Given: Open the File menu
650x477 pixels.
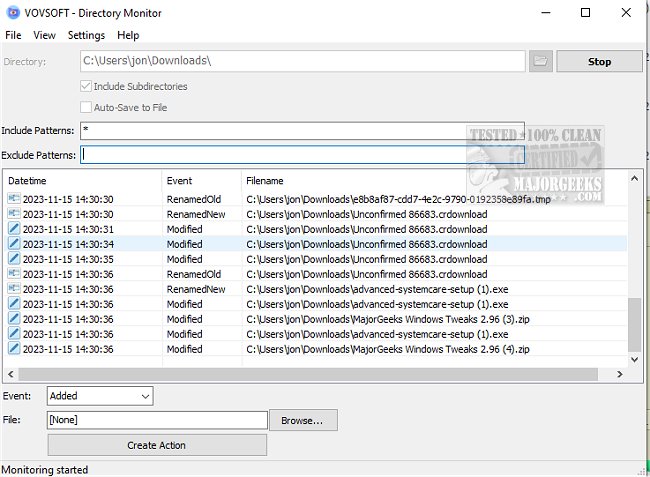Looking at the screenshot, I should click(13, 35).
